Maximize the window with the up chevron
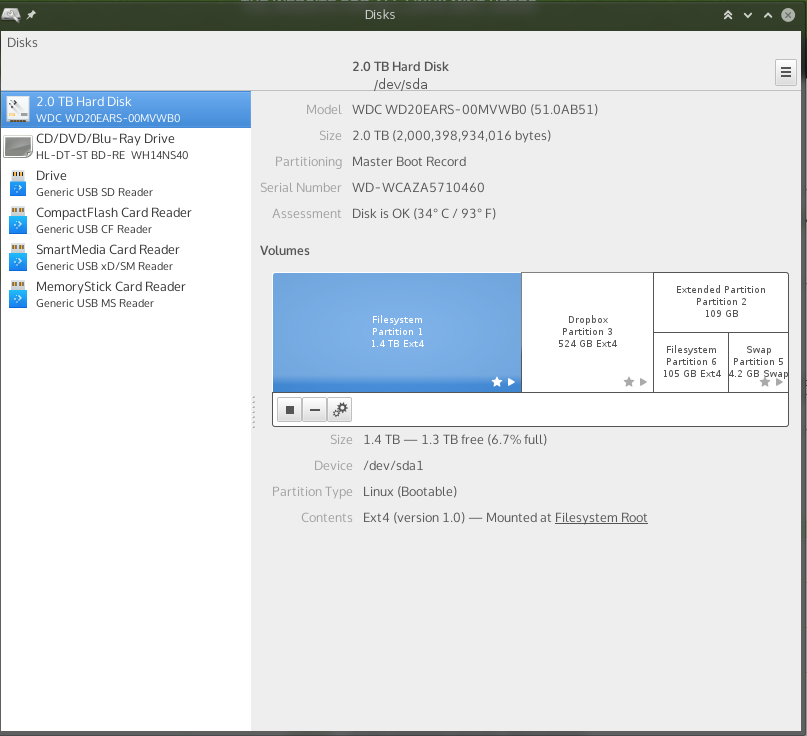 (x=768, y=15)
